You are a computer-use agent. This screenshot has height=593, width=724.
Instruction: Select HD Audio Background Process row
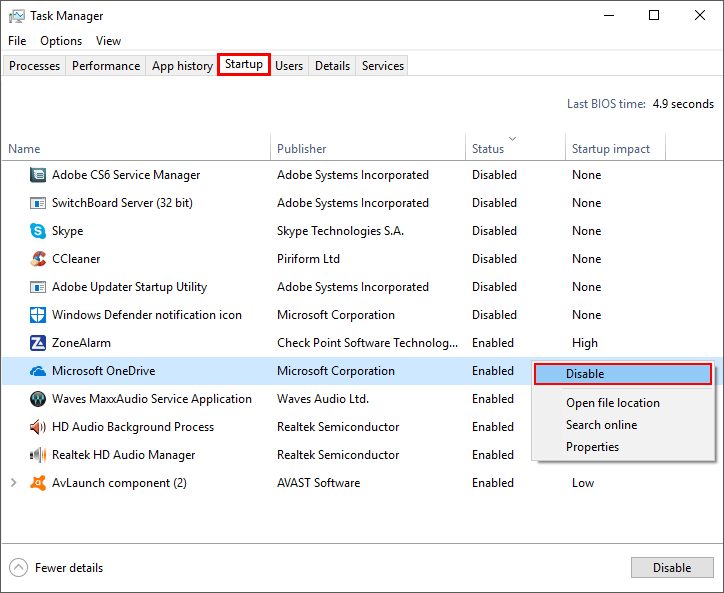tap(133, 427)
